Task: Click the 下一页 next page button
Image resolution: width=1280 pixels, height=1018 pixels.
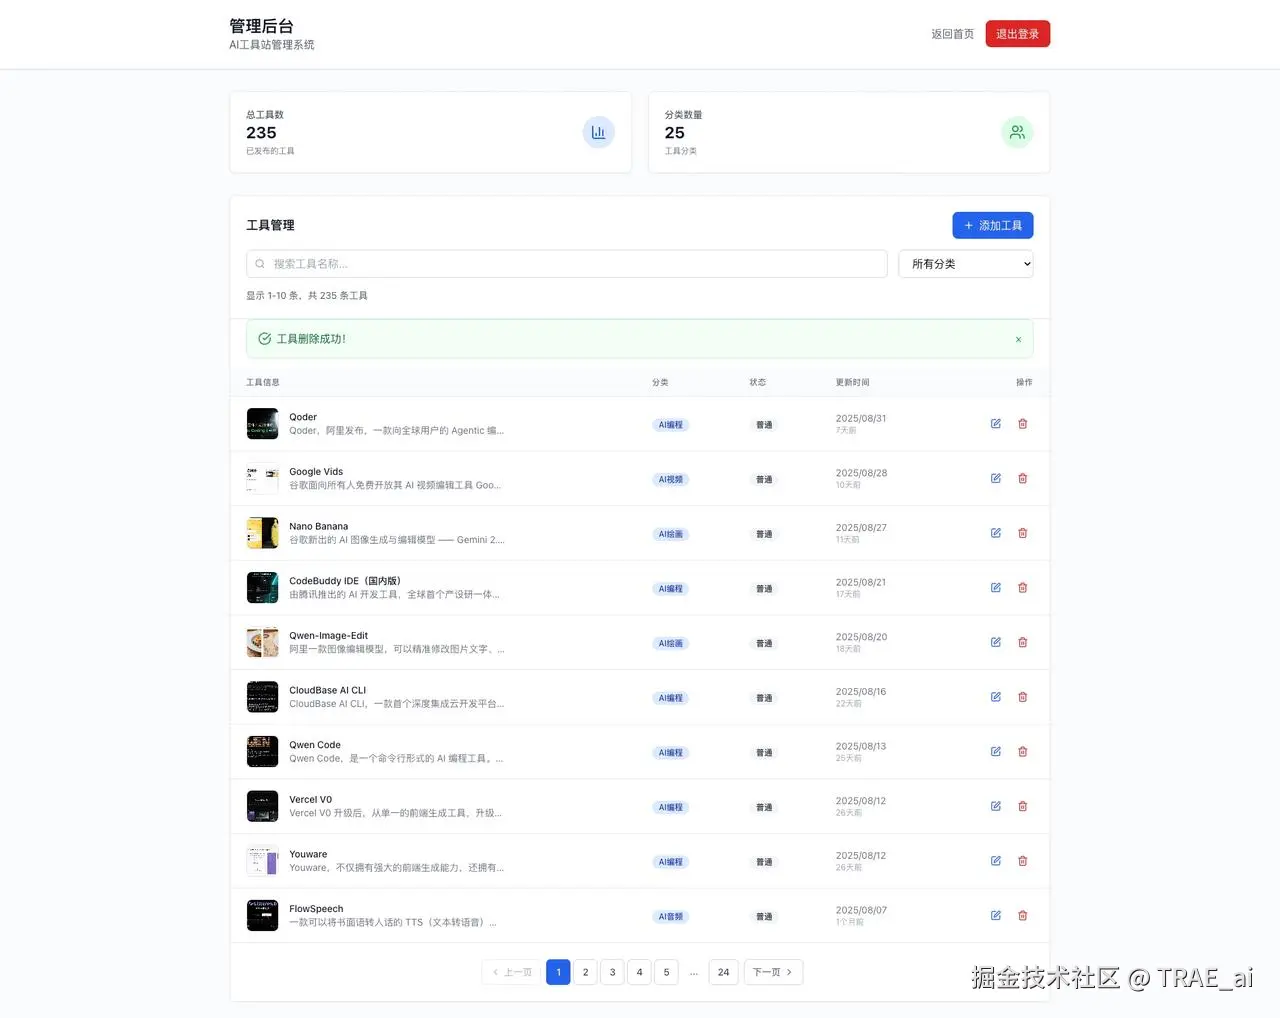Action: [773, 972]
